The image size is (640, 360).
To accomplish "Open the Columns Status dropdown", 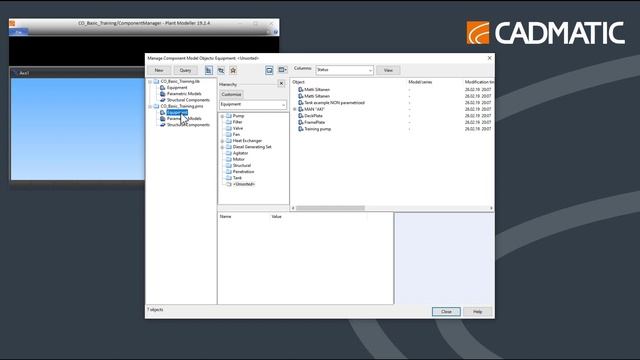I will pos(344,70).
